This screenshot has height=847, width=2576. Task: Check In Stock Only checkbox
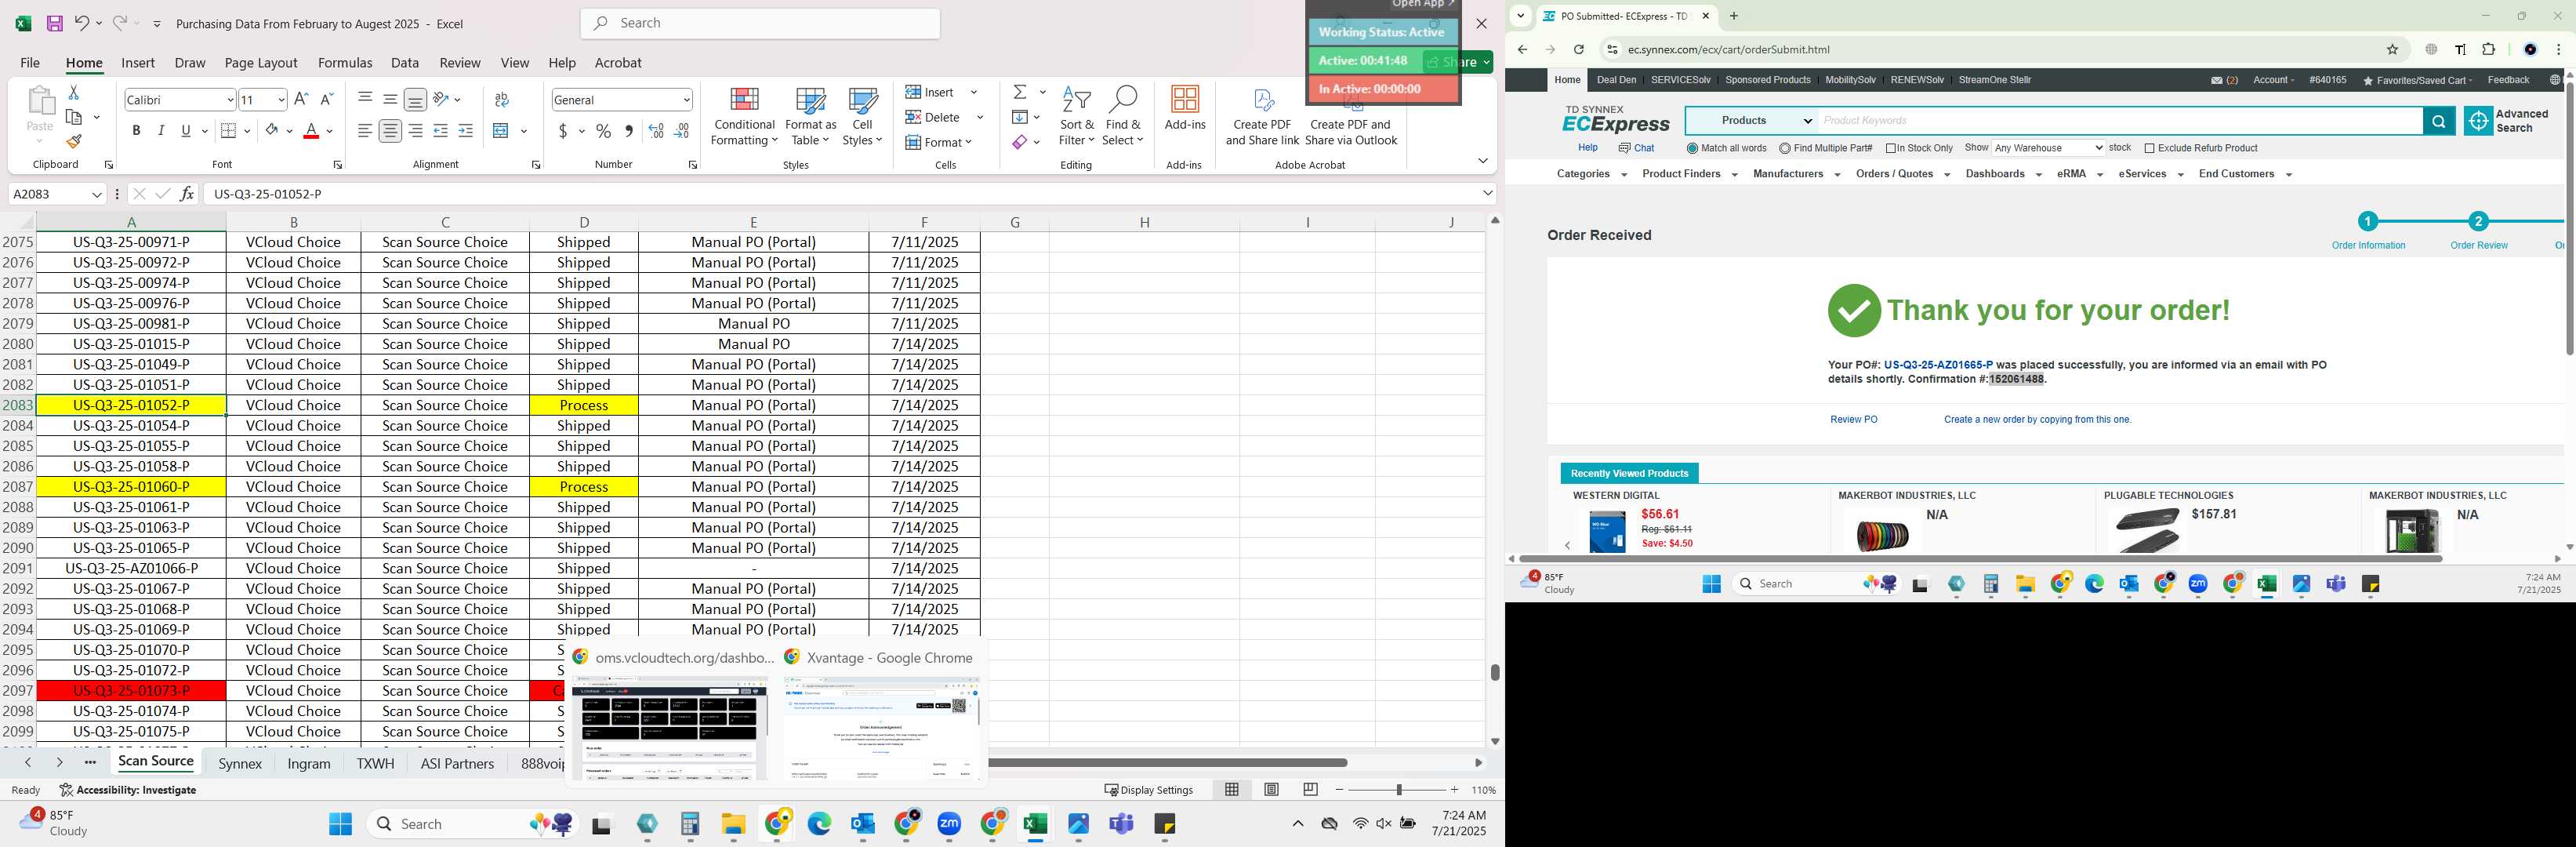pos(1891,148)
